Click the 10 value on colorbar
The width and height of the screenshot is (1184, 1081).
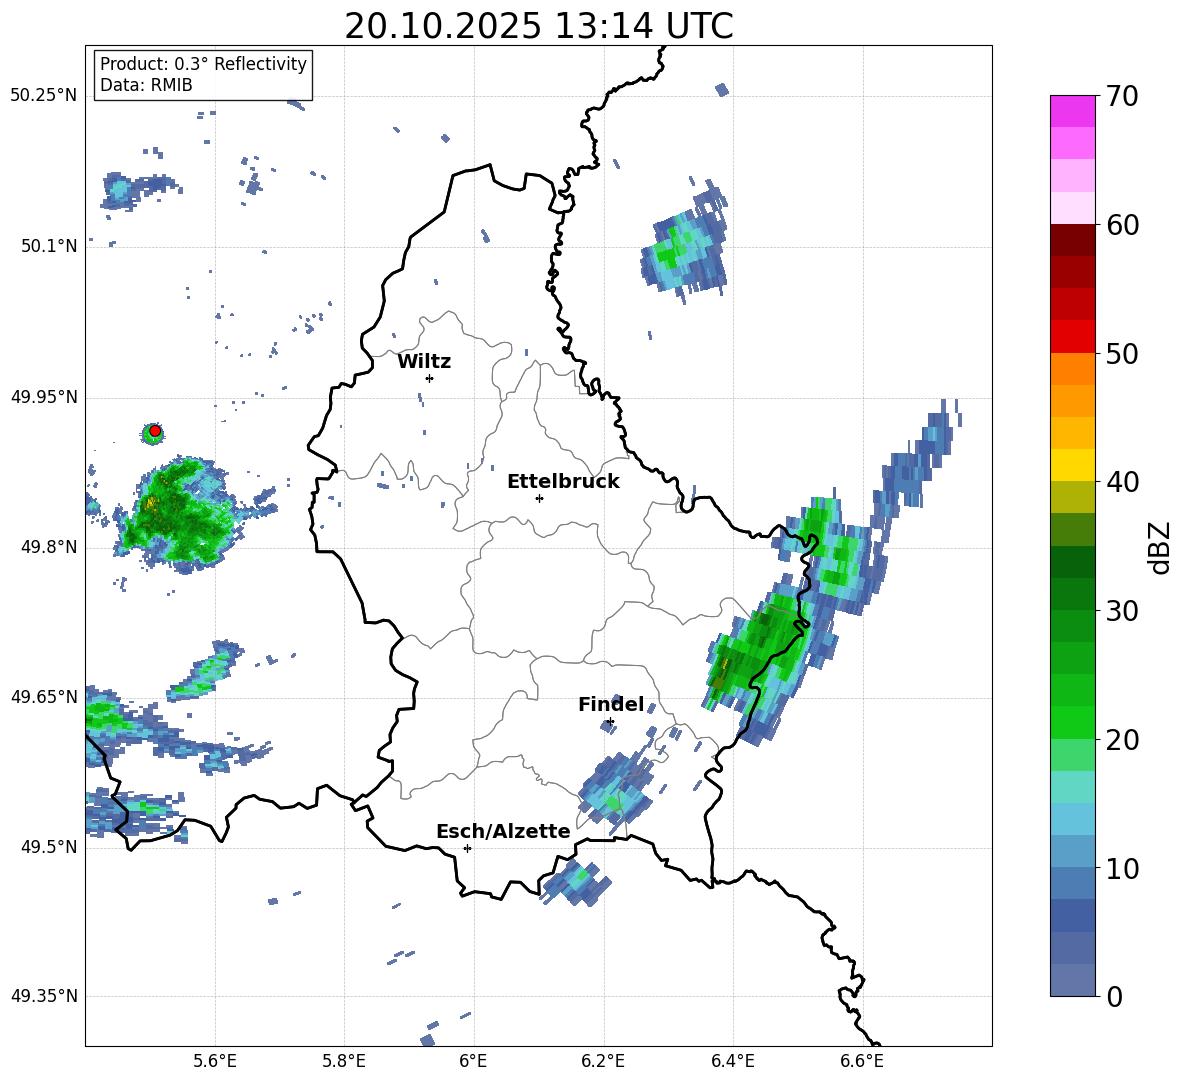coord(1122,868)
